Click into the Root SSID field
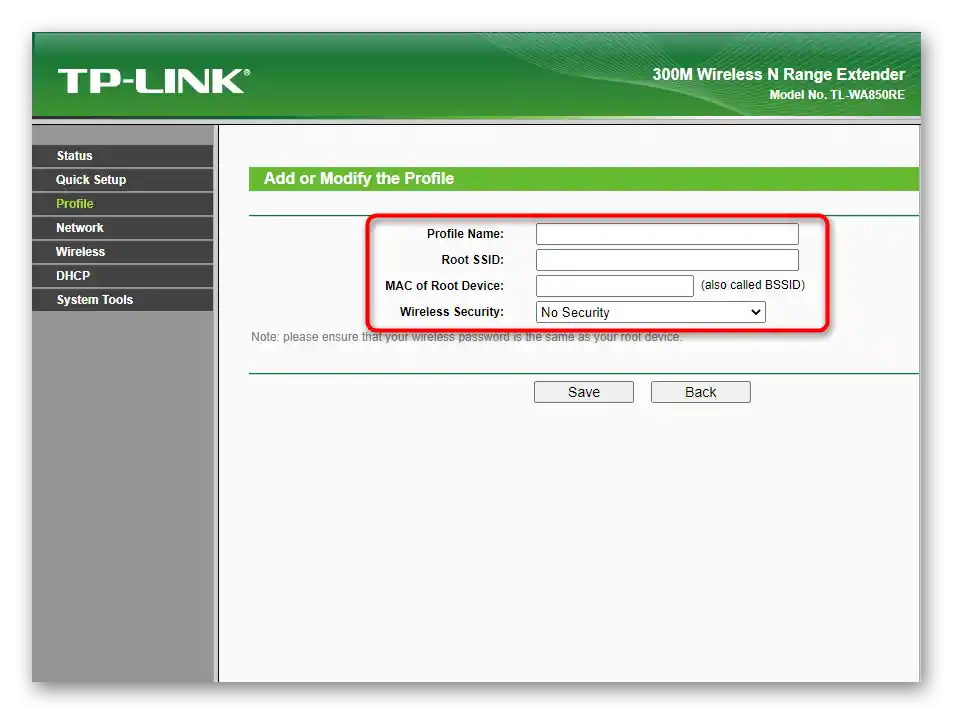The image size is (953, 714). point(667,260)
